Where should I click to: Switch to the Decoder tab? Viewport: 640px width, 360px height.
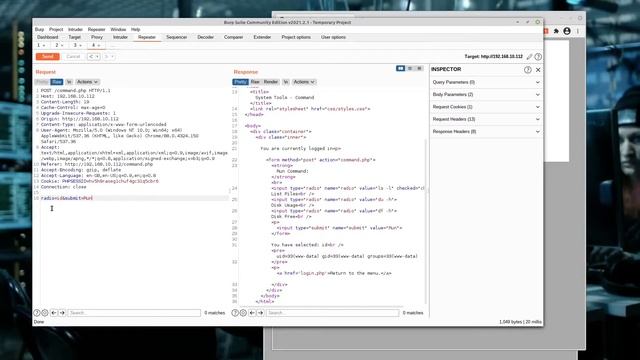205,37
